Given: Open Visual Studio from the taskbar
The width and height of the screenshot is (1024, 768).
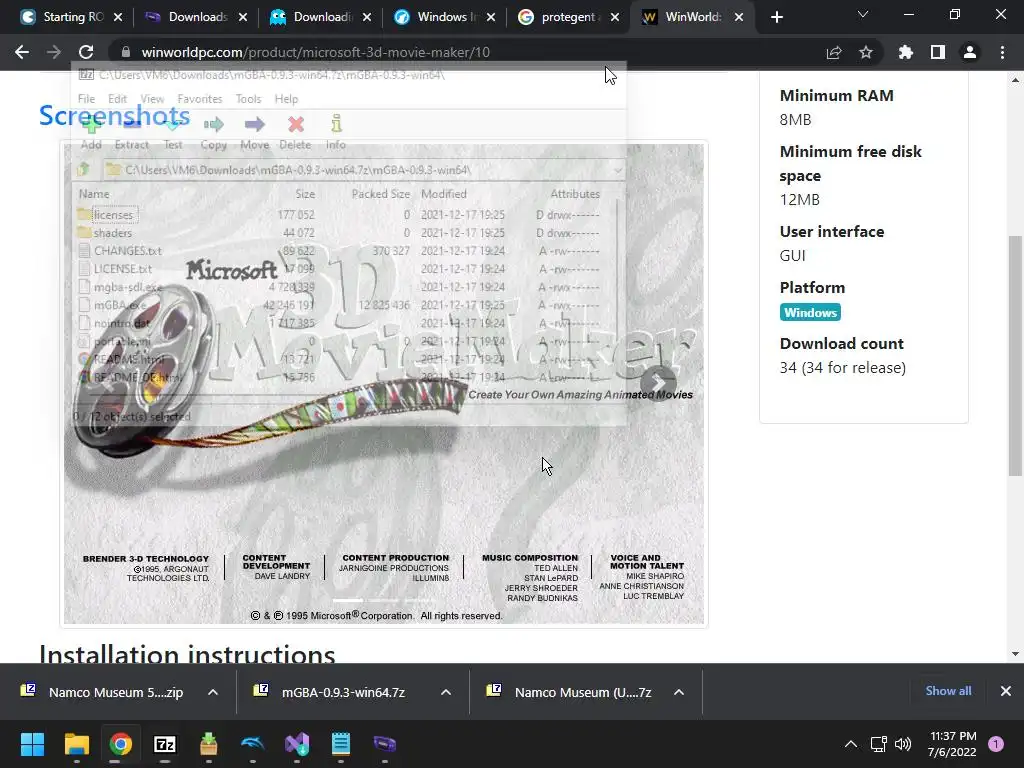Looking at the screenshot, I should pos(296,744).
